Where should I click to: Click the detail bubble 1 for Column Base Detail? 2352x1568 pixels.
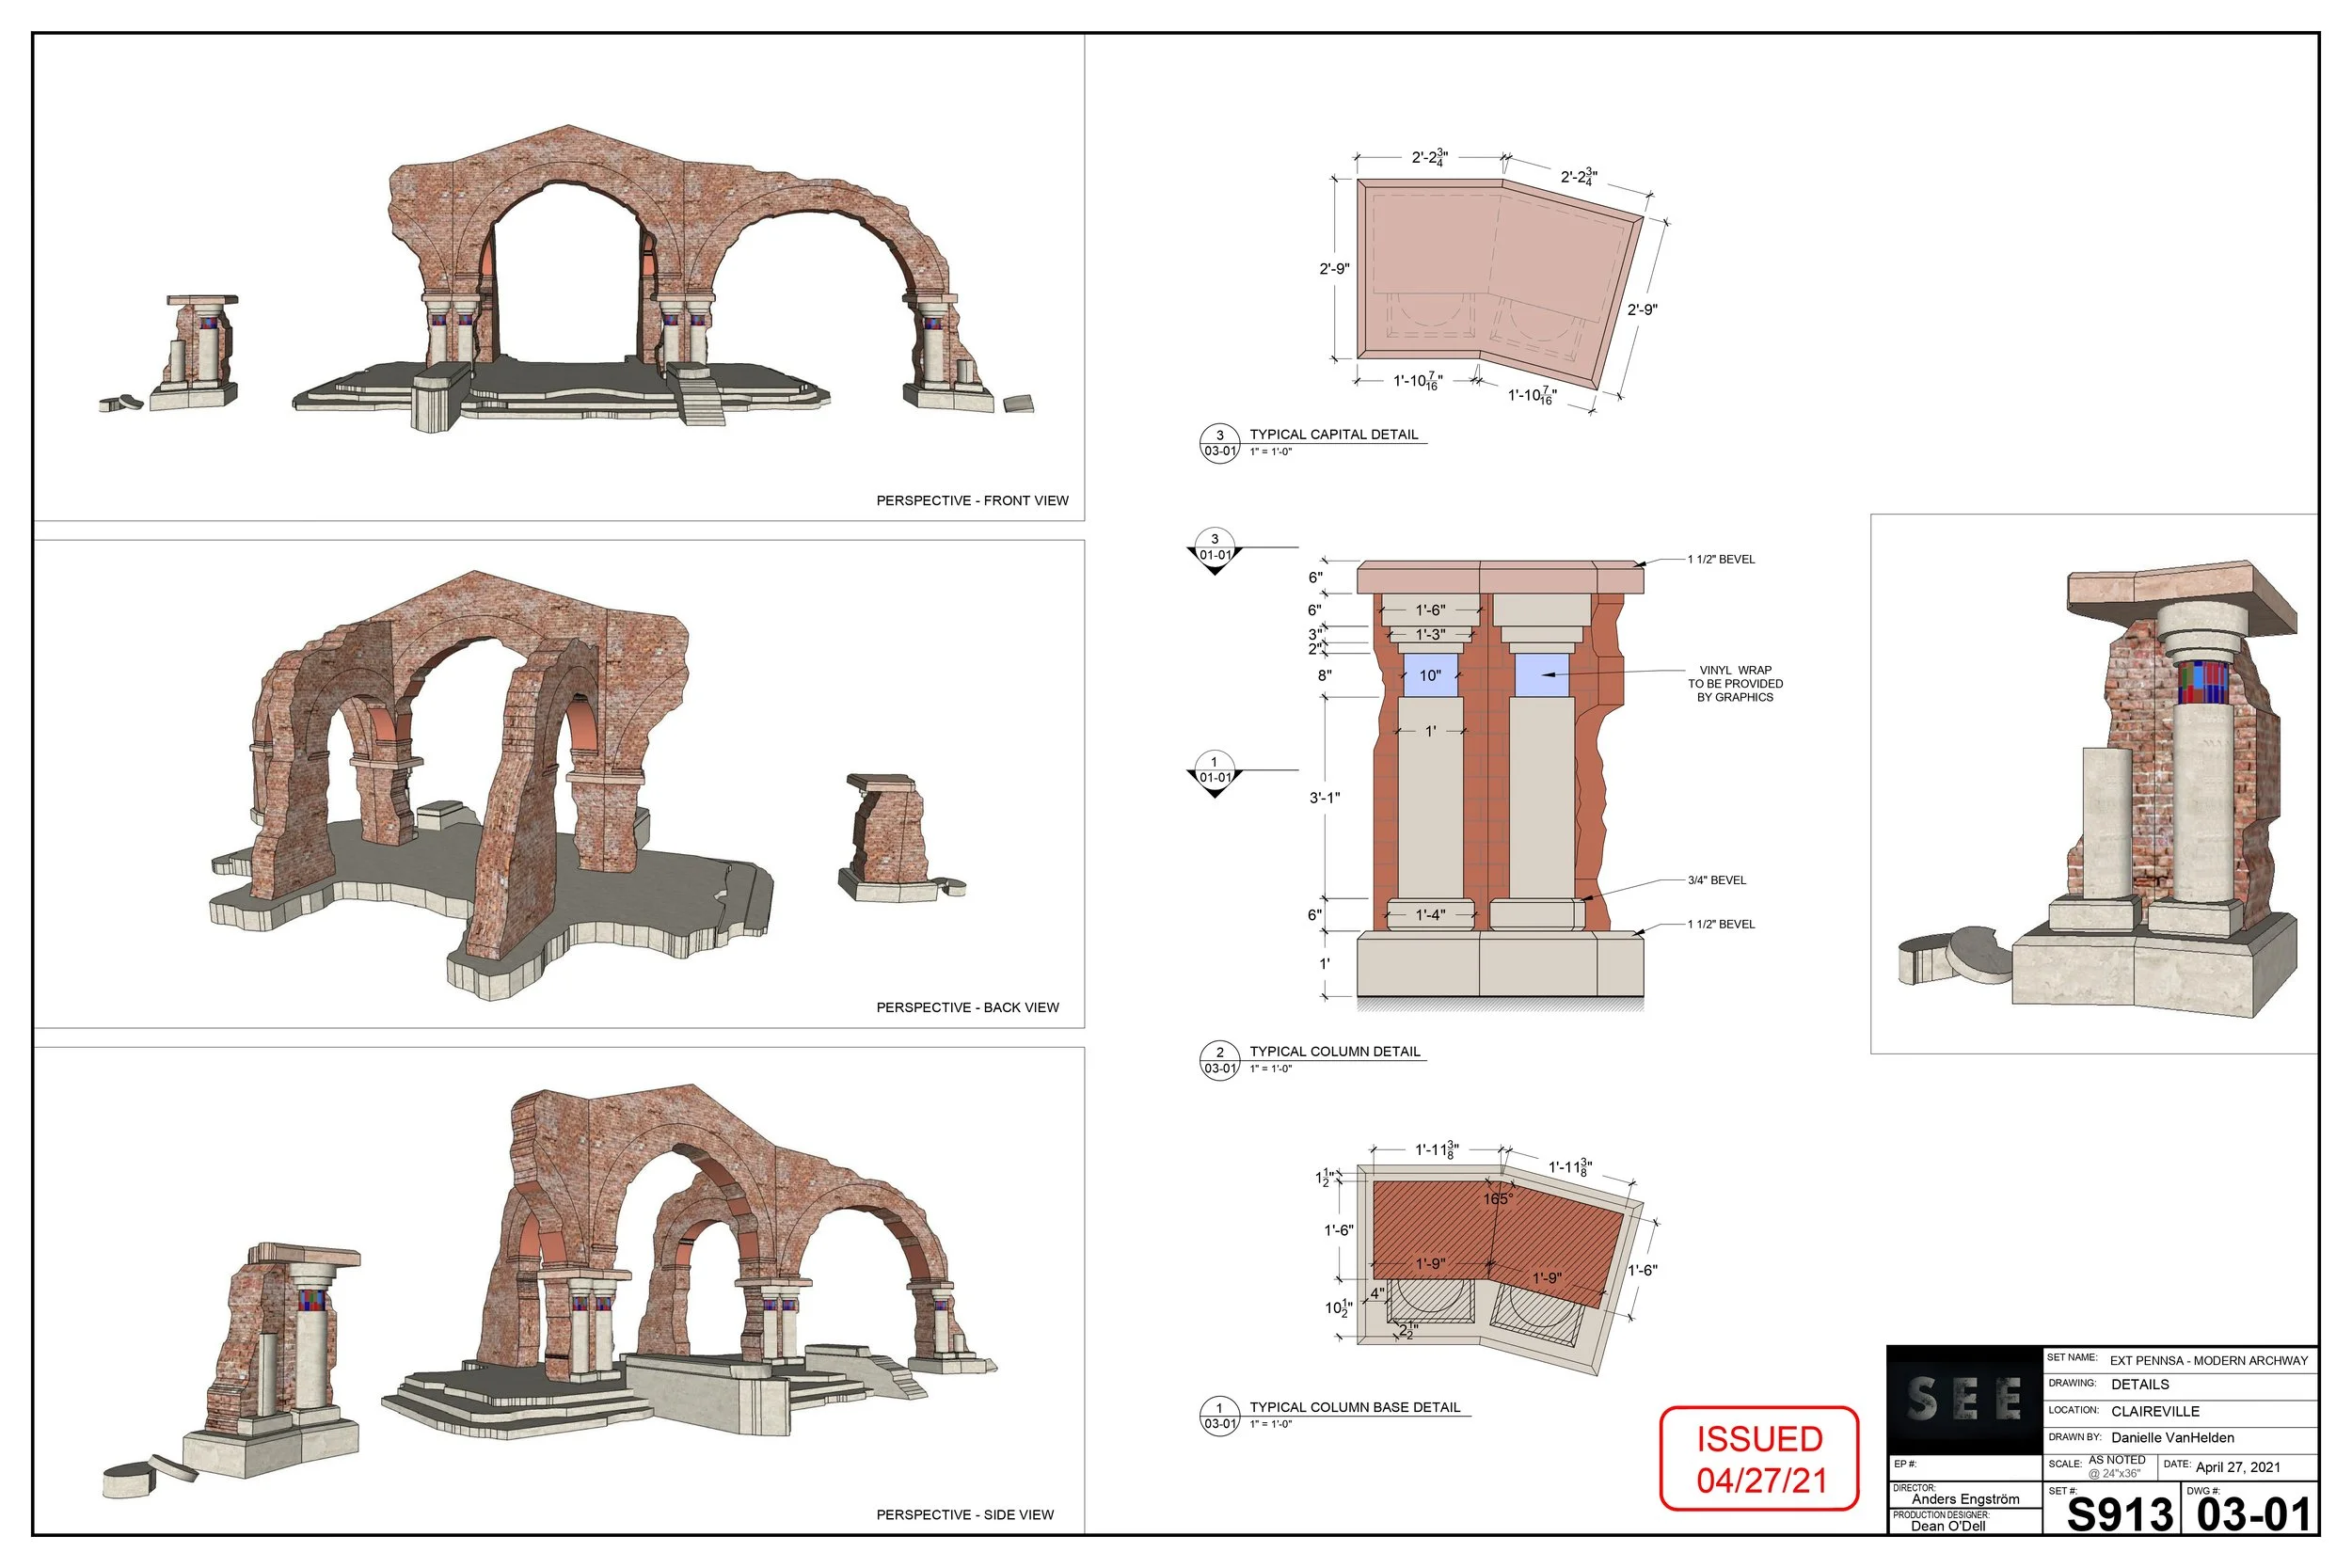tap(1219, 1415)
